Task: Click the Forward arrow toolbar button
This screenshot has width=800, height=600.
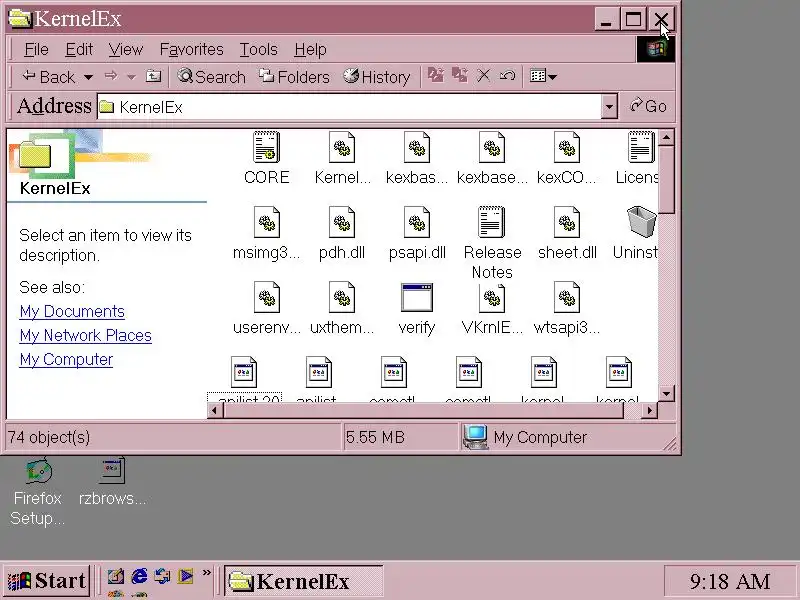Action: tap(111, 76)
